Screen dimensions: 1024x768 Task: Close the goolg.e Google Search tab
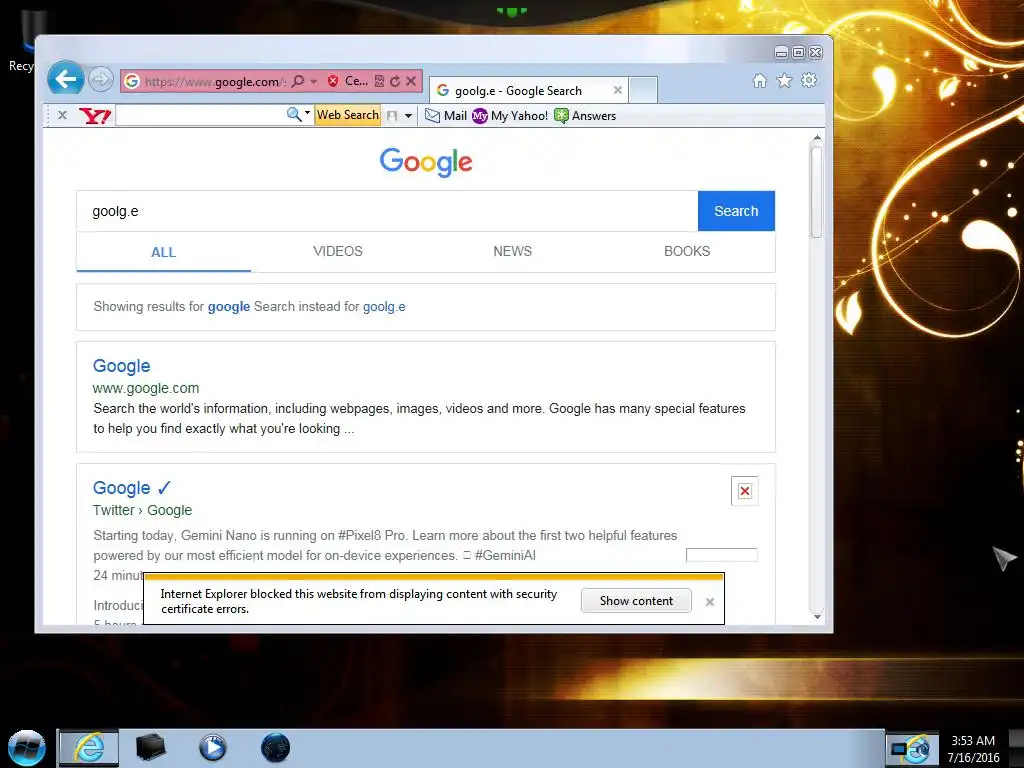[617, 90]
